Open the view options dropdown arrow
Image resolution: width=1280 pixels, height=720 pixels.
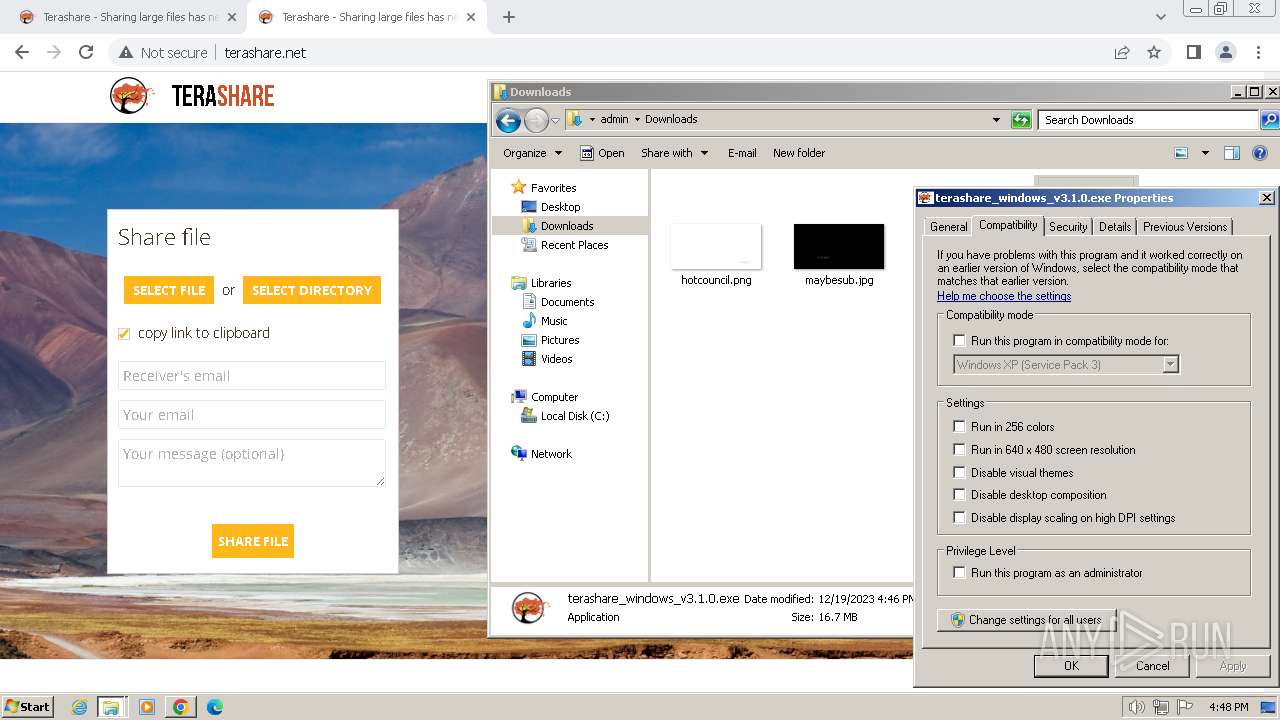pyautogui.click(x=1205, y=153)
